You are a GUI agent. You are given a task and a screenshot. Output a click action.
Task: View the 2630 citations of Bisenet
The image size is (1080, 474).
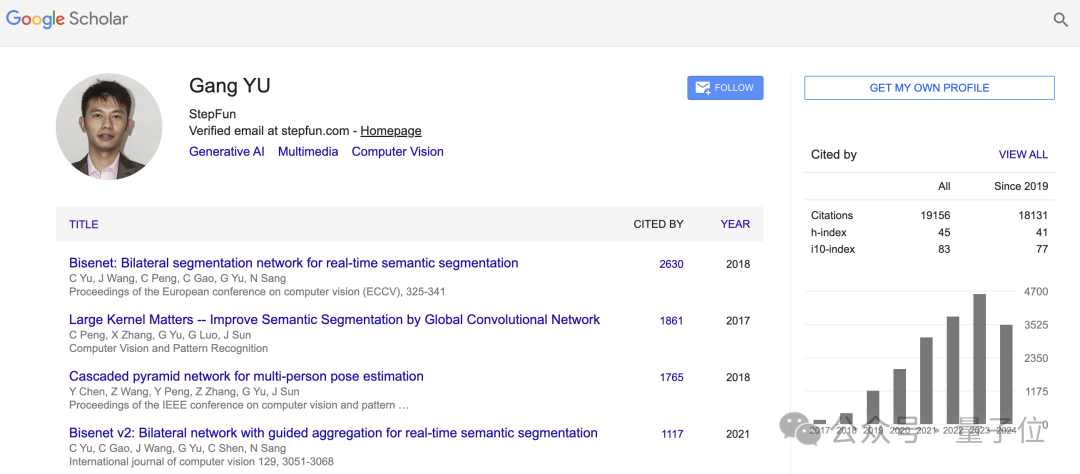(671, 265)
